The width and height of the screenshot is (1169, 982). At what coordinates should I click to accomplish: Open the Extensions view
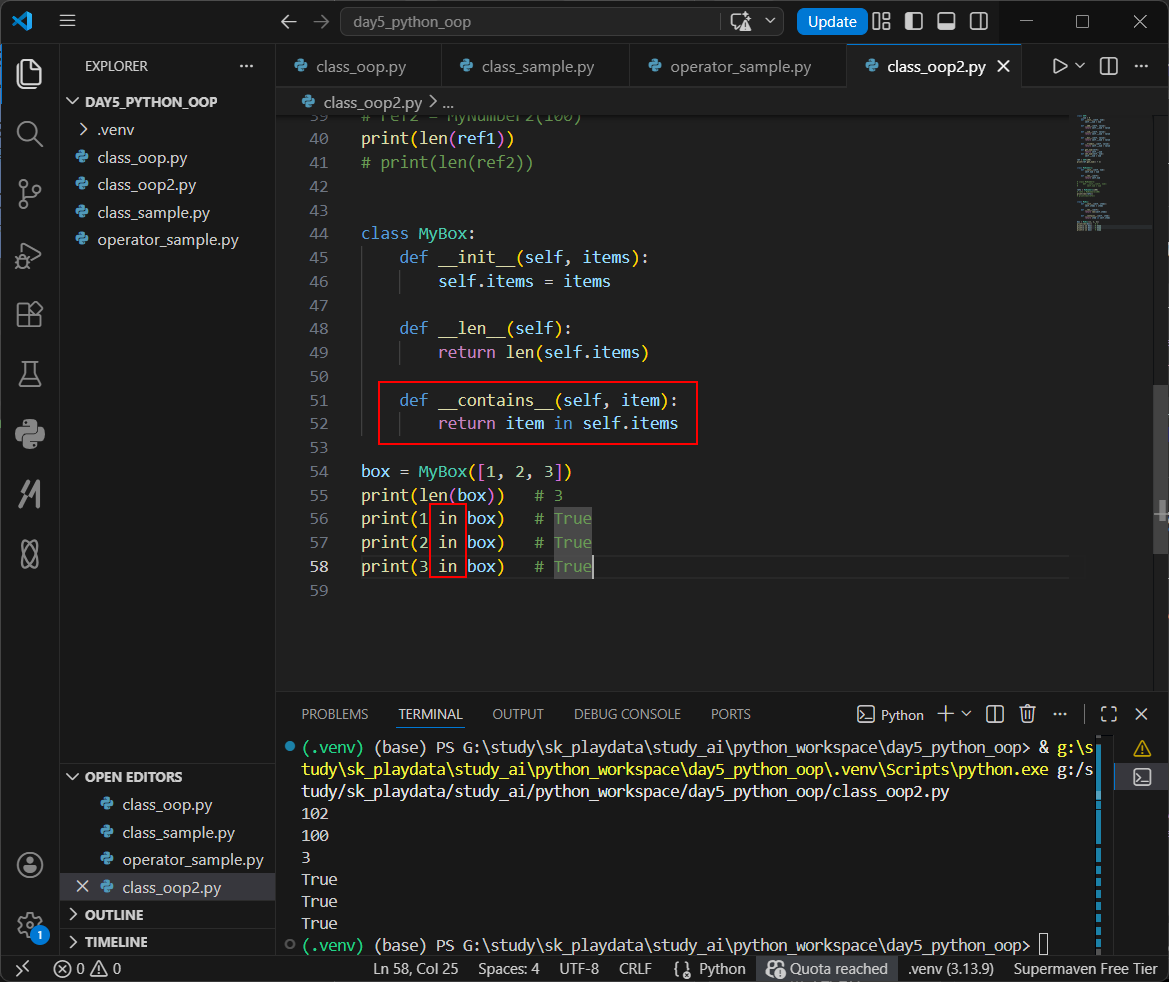29,314
